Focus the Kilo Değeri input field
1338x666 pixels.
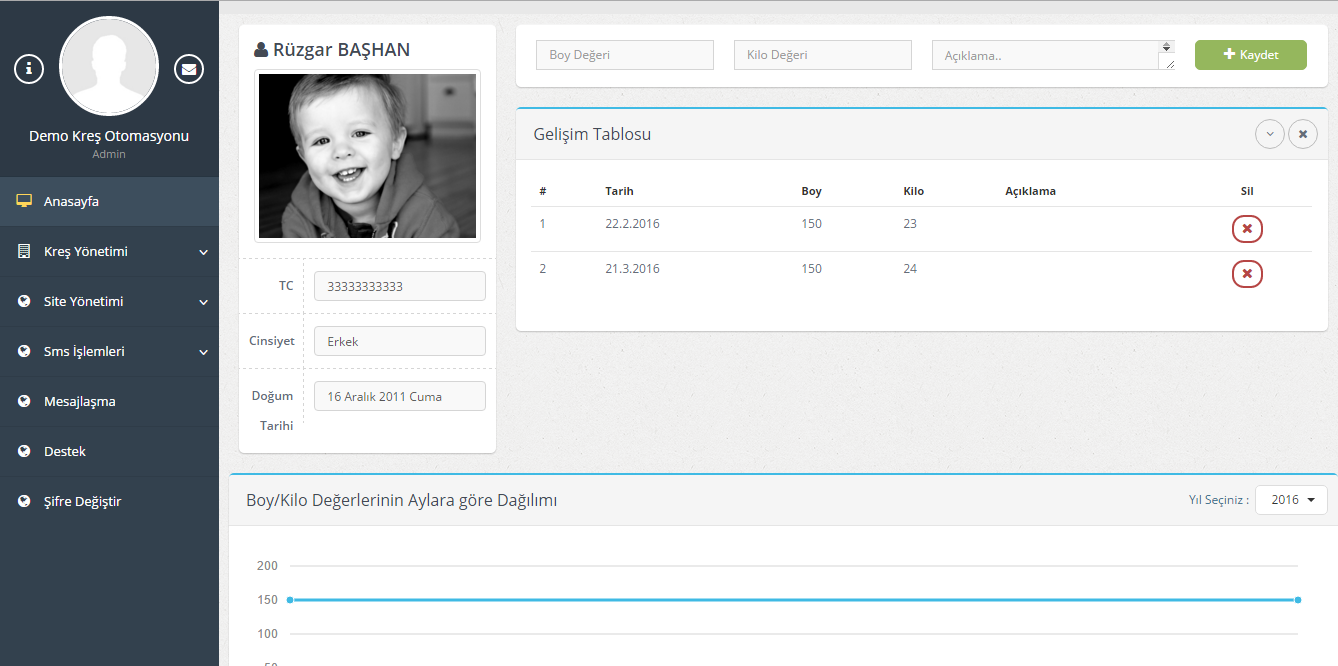point(822,55)
